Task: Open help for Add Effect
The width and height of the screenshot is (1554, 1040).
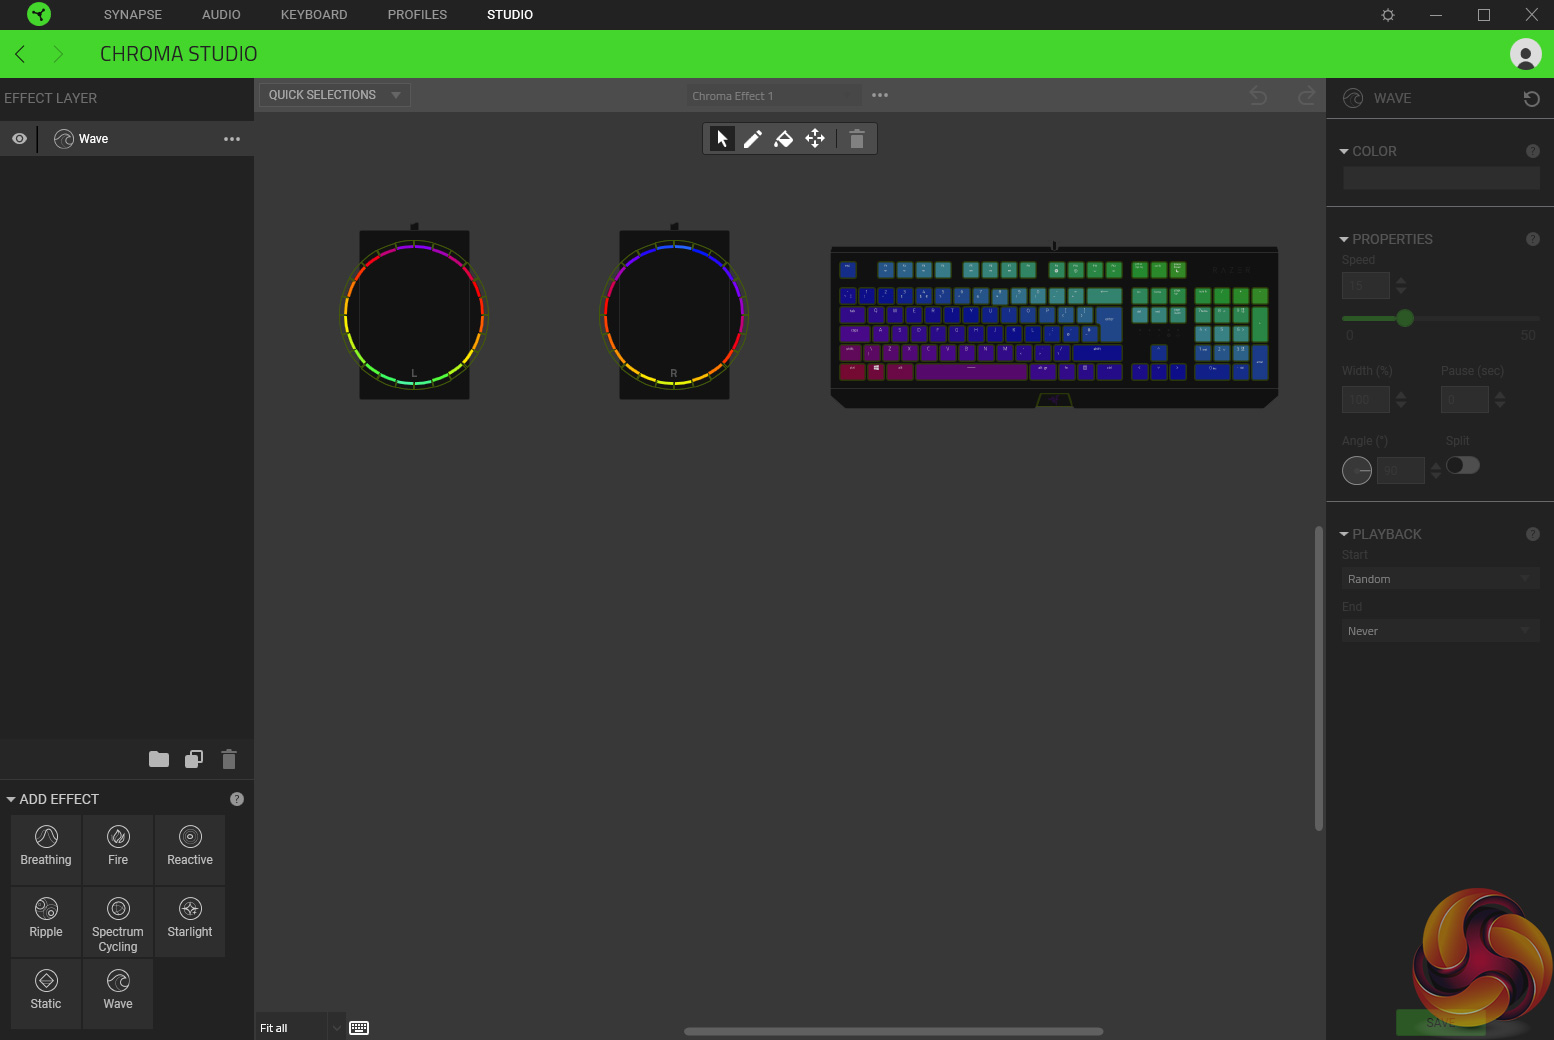Action: (x=237, y=799)
